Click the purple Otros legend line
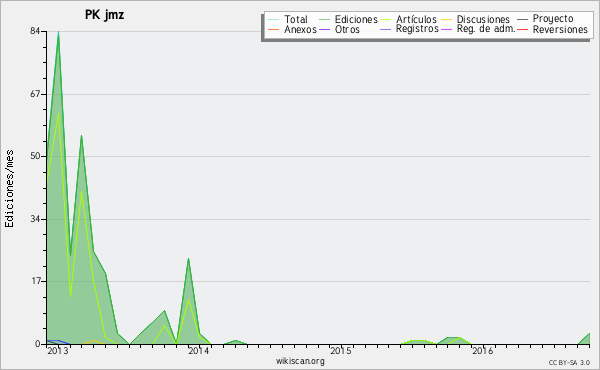 [324, 29]
